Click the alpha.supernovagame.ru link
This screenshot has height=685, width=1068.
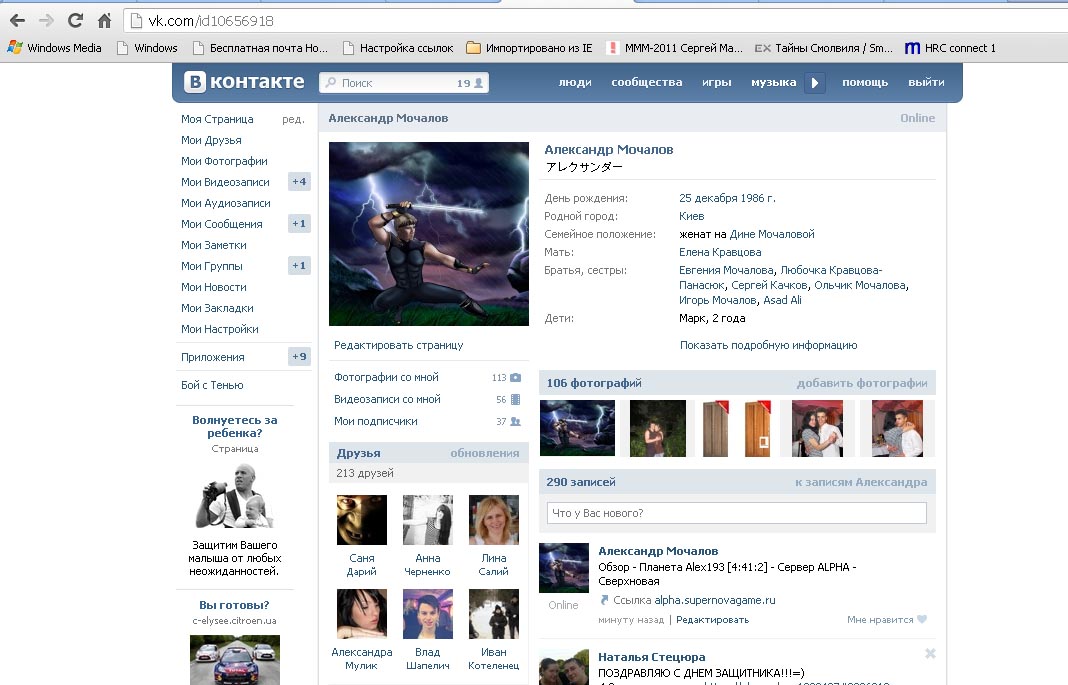pyautogui.click(x=714, y=600)
